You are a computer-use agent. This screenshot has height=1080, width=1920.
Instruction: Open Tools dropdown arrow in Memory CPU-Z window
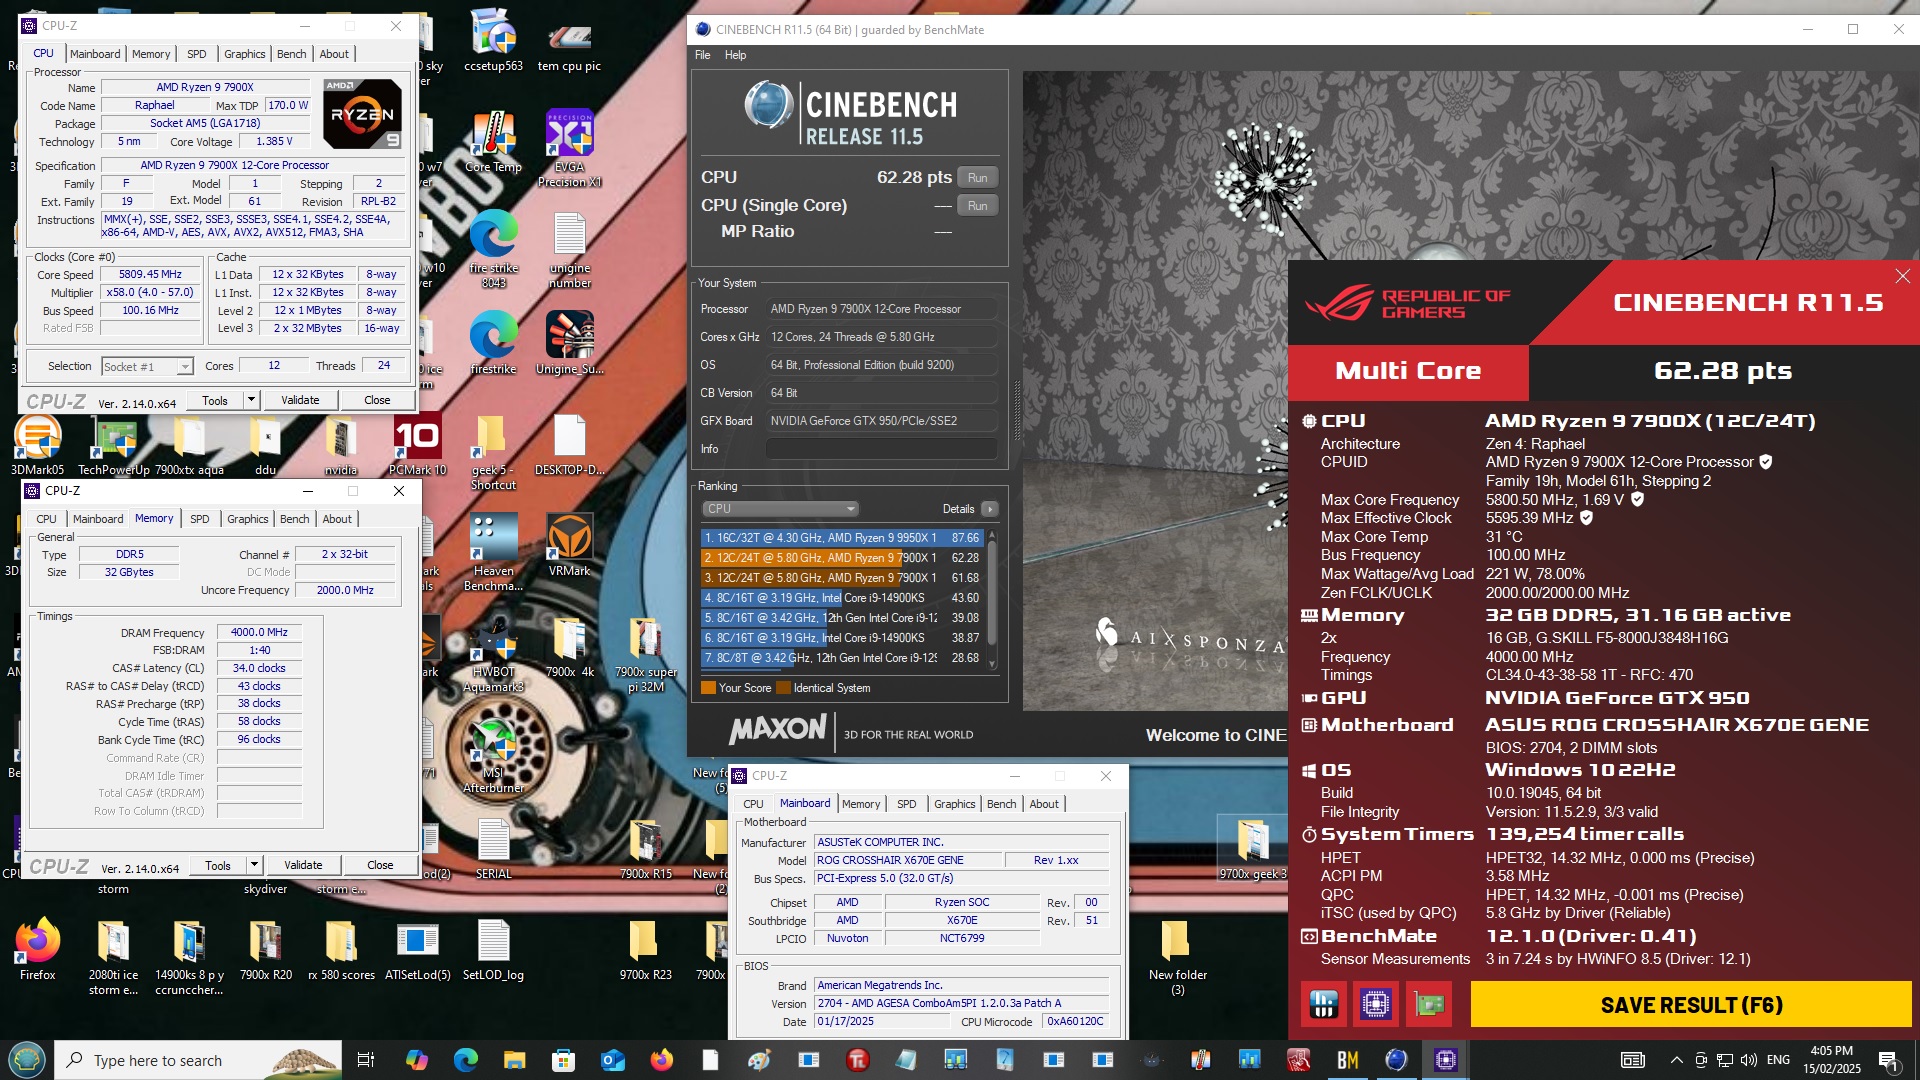[254, 865]
